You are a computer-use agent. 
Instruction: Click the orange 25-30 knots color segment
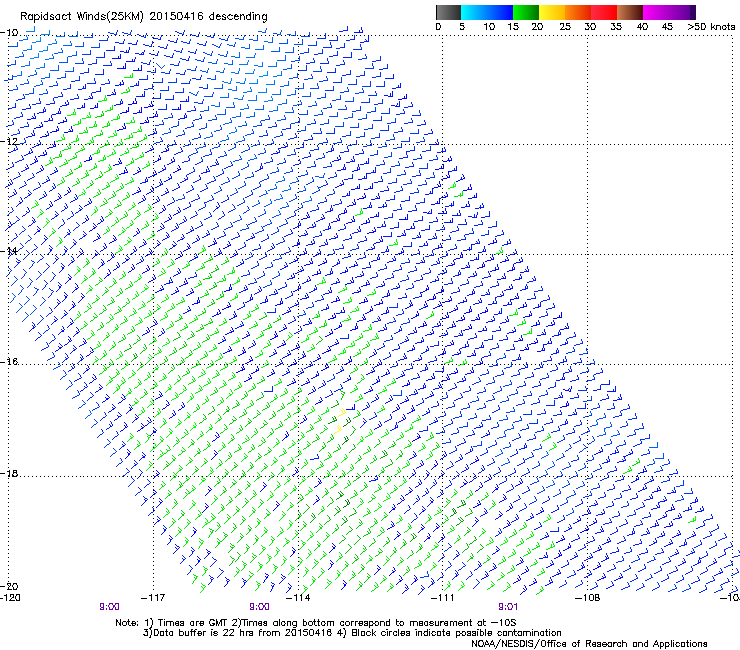point(578,12)
